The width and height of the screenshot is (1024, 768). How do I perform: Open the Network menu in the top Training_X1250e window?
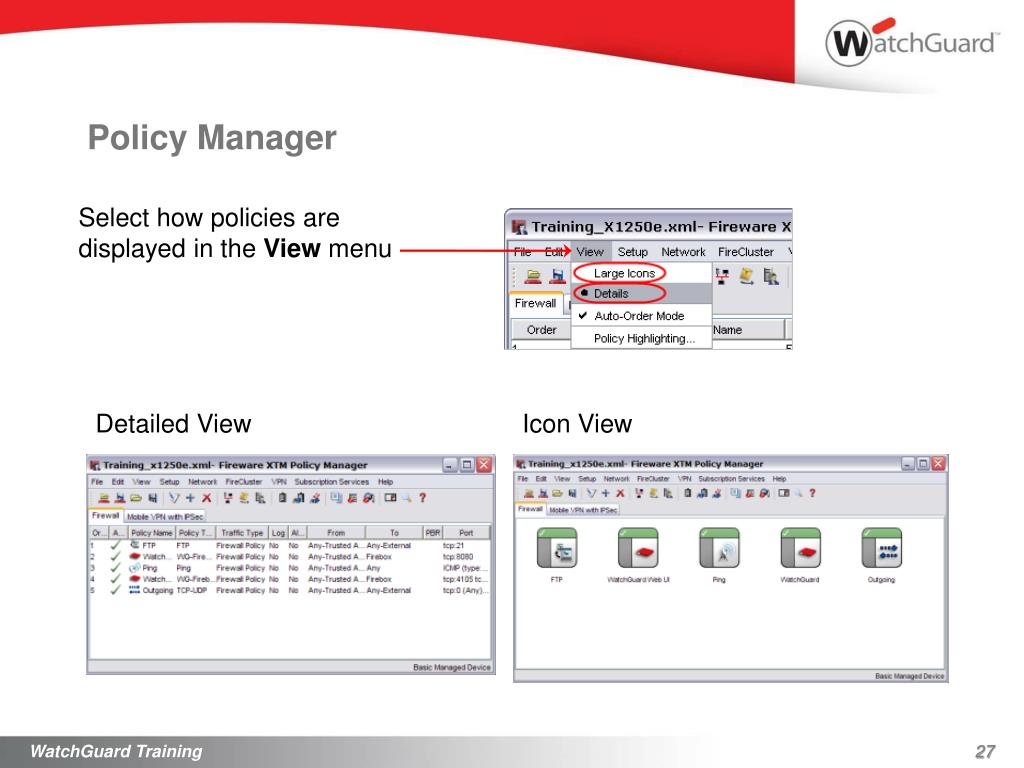tap(683, 251)
